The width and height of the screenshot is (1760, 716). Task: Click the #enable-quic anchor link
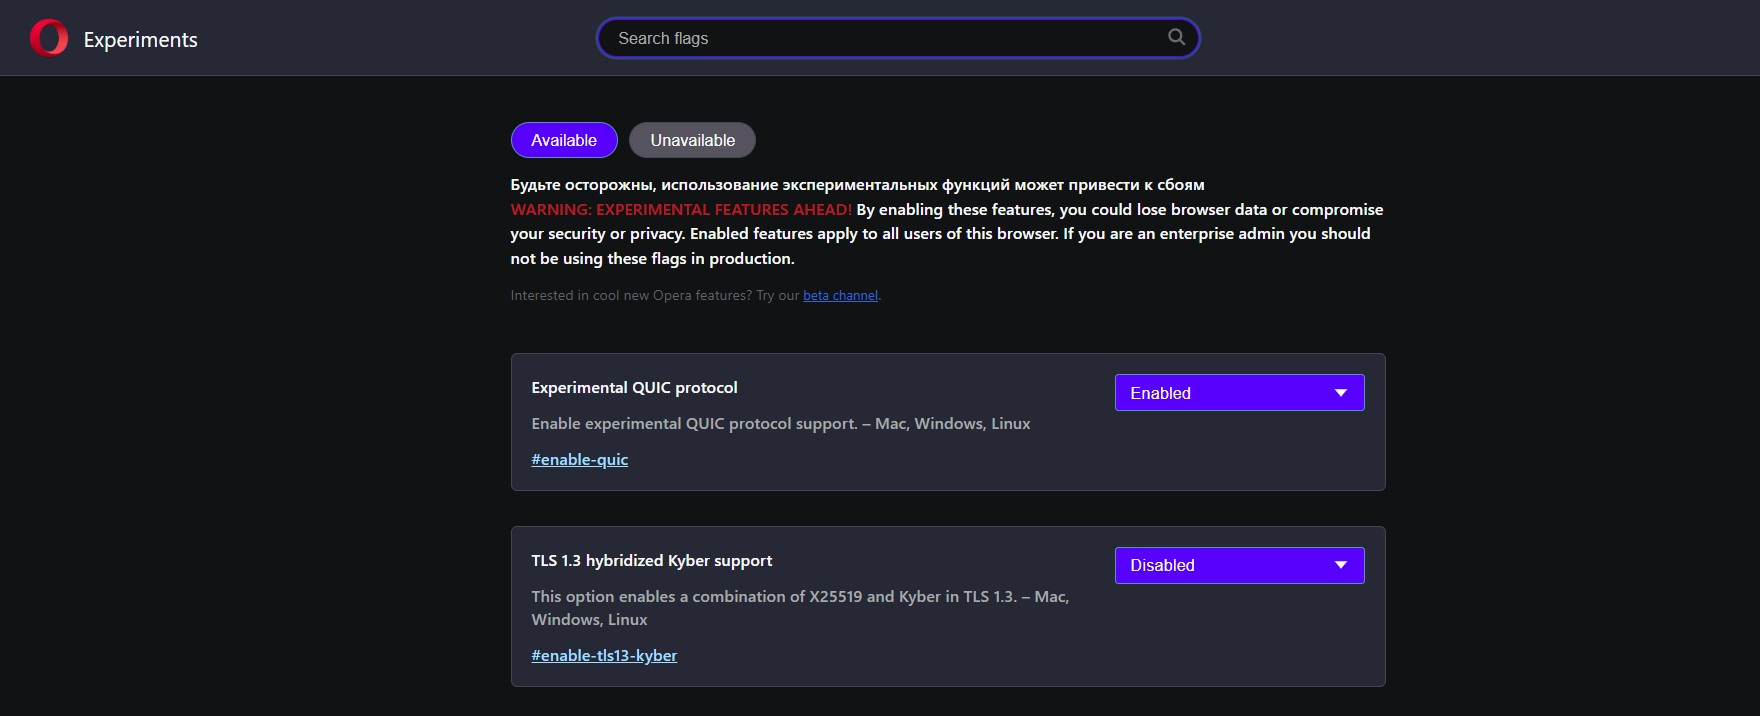pyautogui.click(x=580, y=460)
